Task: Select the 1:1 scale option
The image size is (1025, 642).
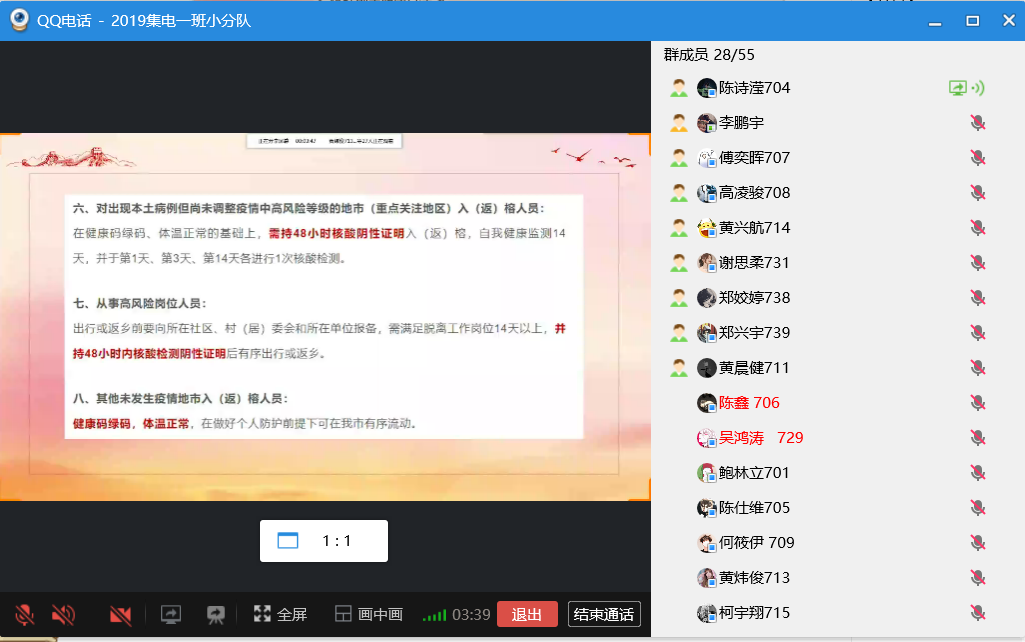Action: tap(337, 541)
